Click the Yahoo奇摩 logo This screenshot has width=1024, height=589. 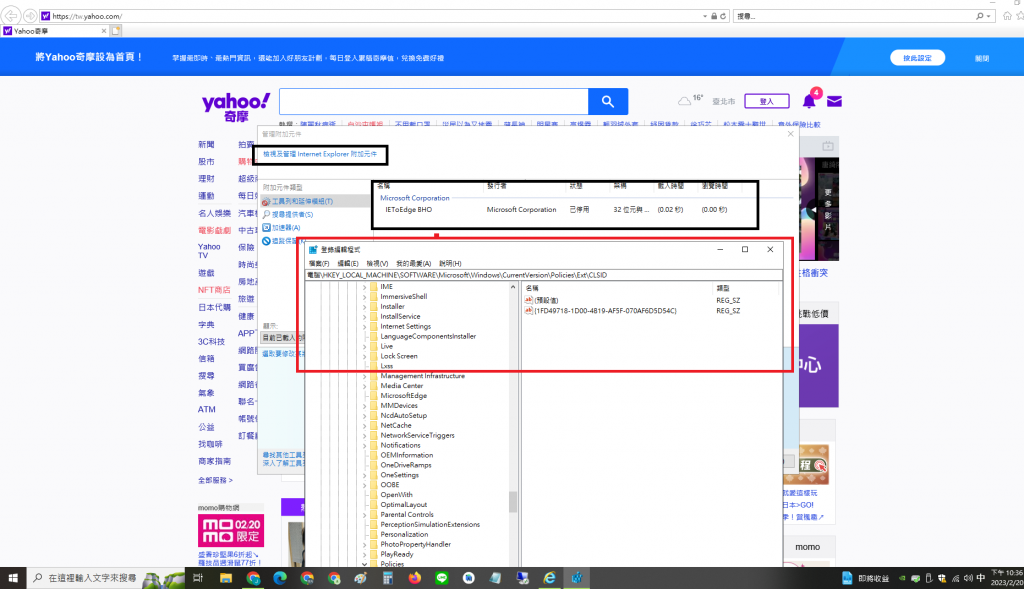(x=236, y=107)
